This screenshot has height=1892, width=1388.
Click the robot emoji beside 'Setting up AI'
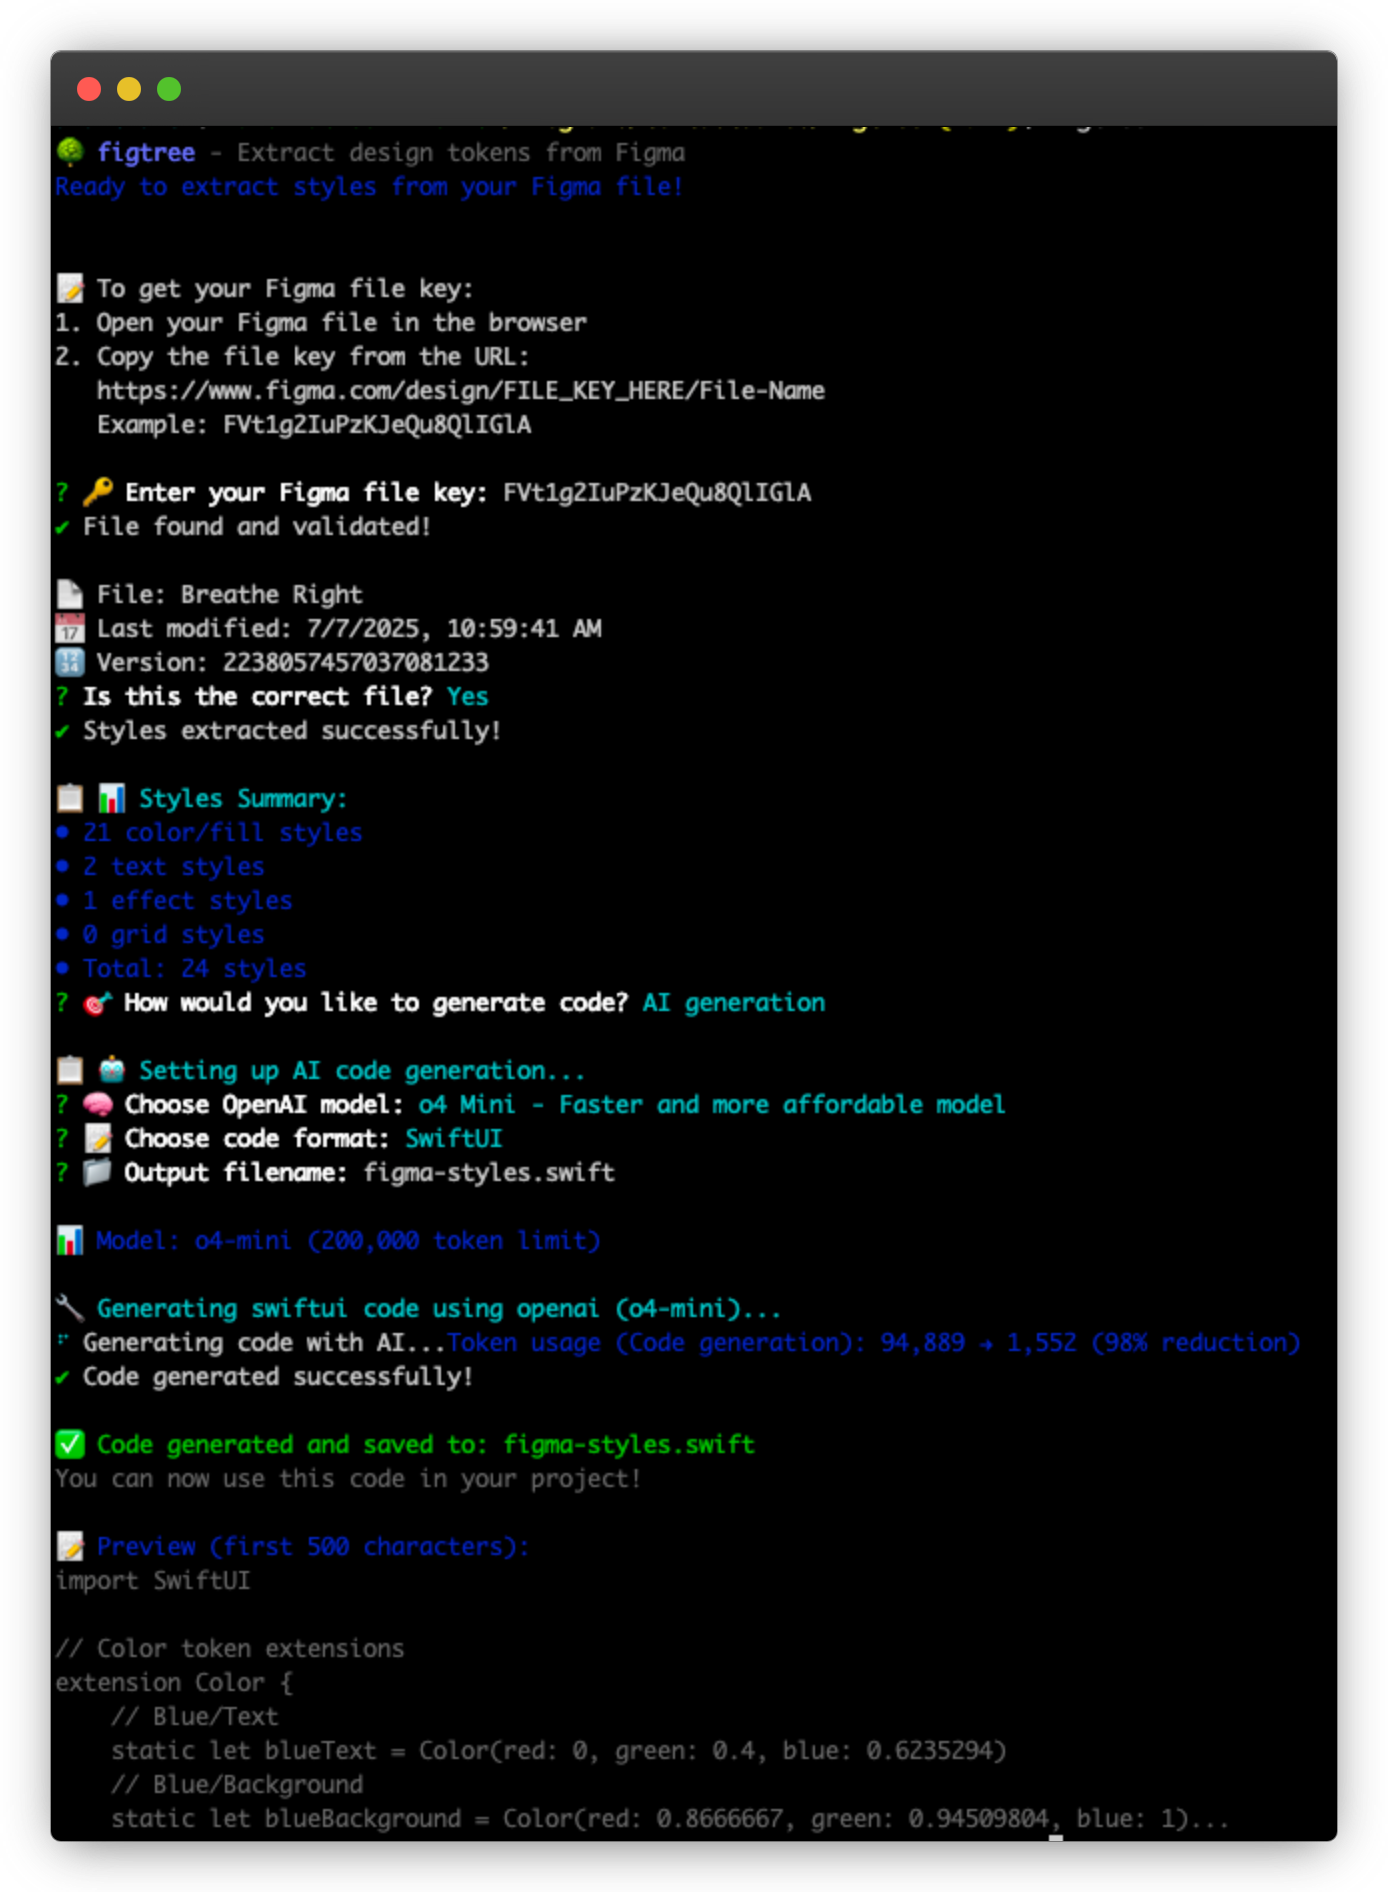112,1070
